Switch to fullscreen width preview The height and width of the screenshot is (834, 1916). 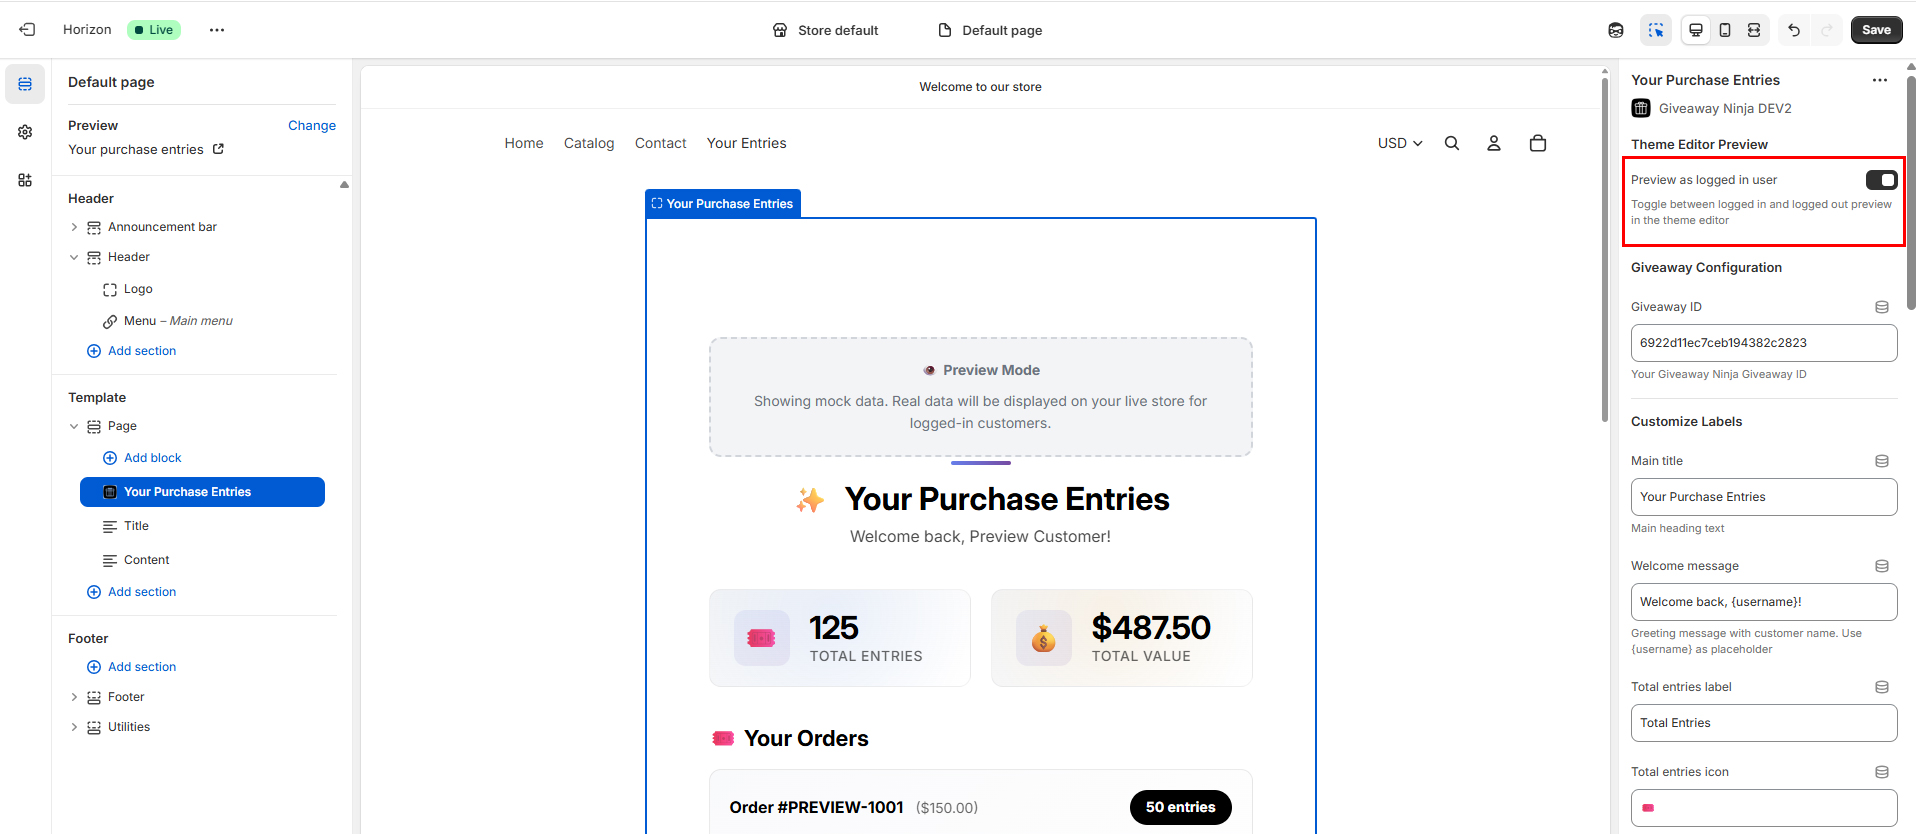[x=1754, y=30]
